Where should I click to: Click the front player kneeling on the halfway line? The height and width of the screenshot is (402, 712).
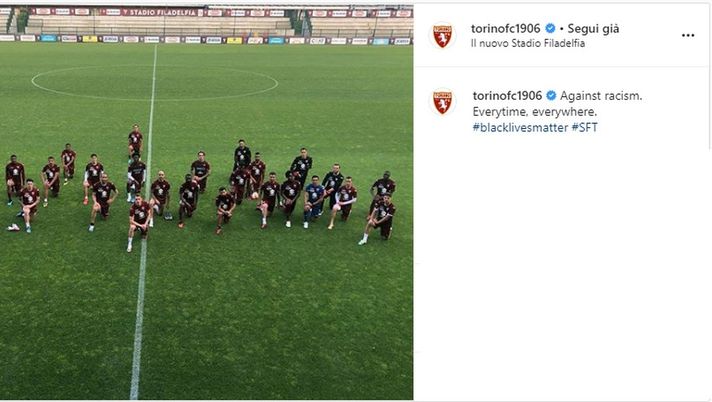click(138, 223)
